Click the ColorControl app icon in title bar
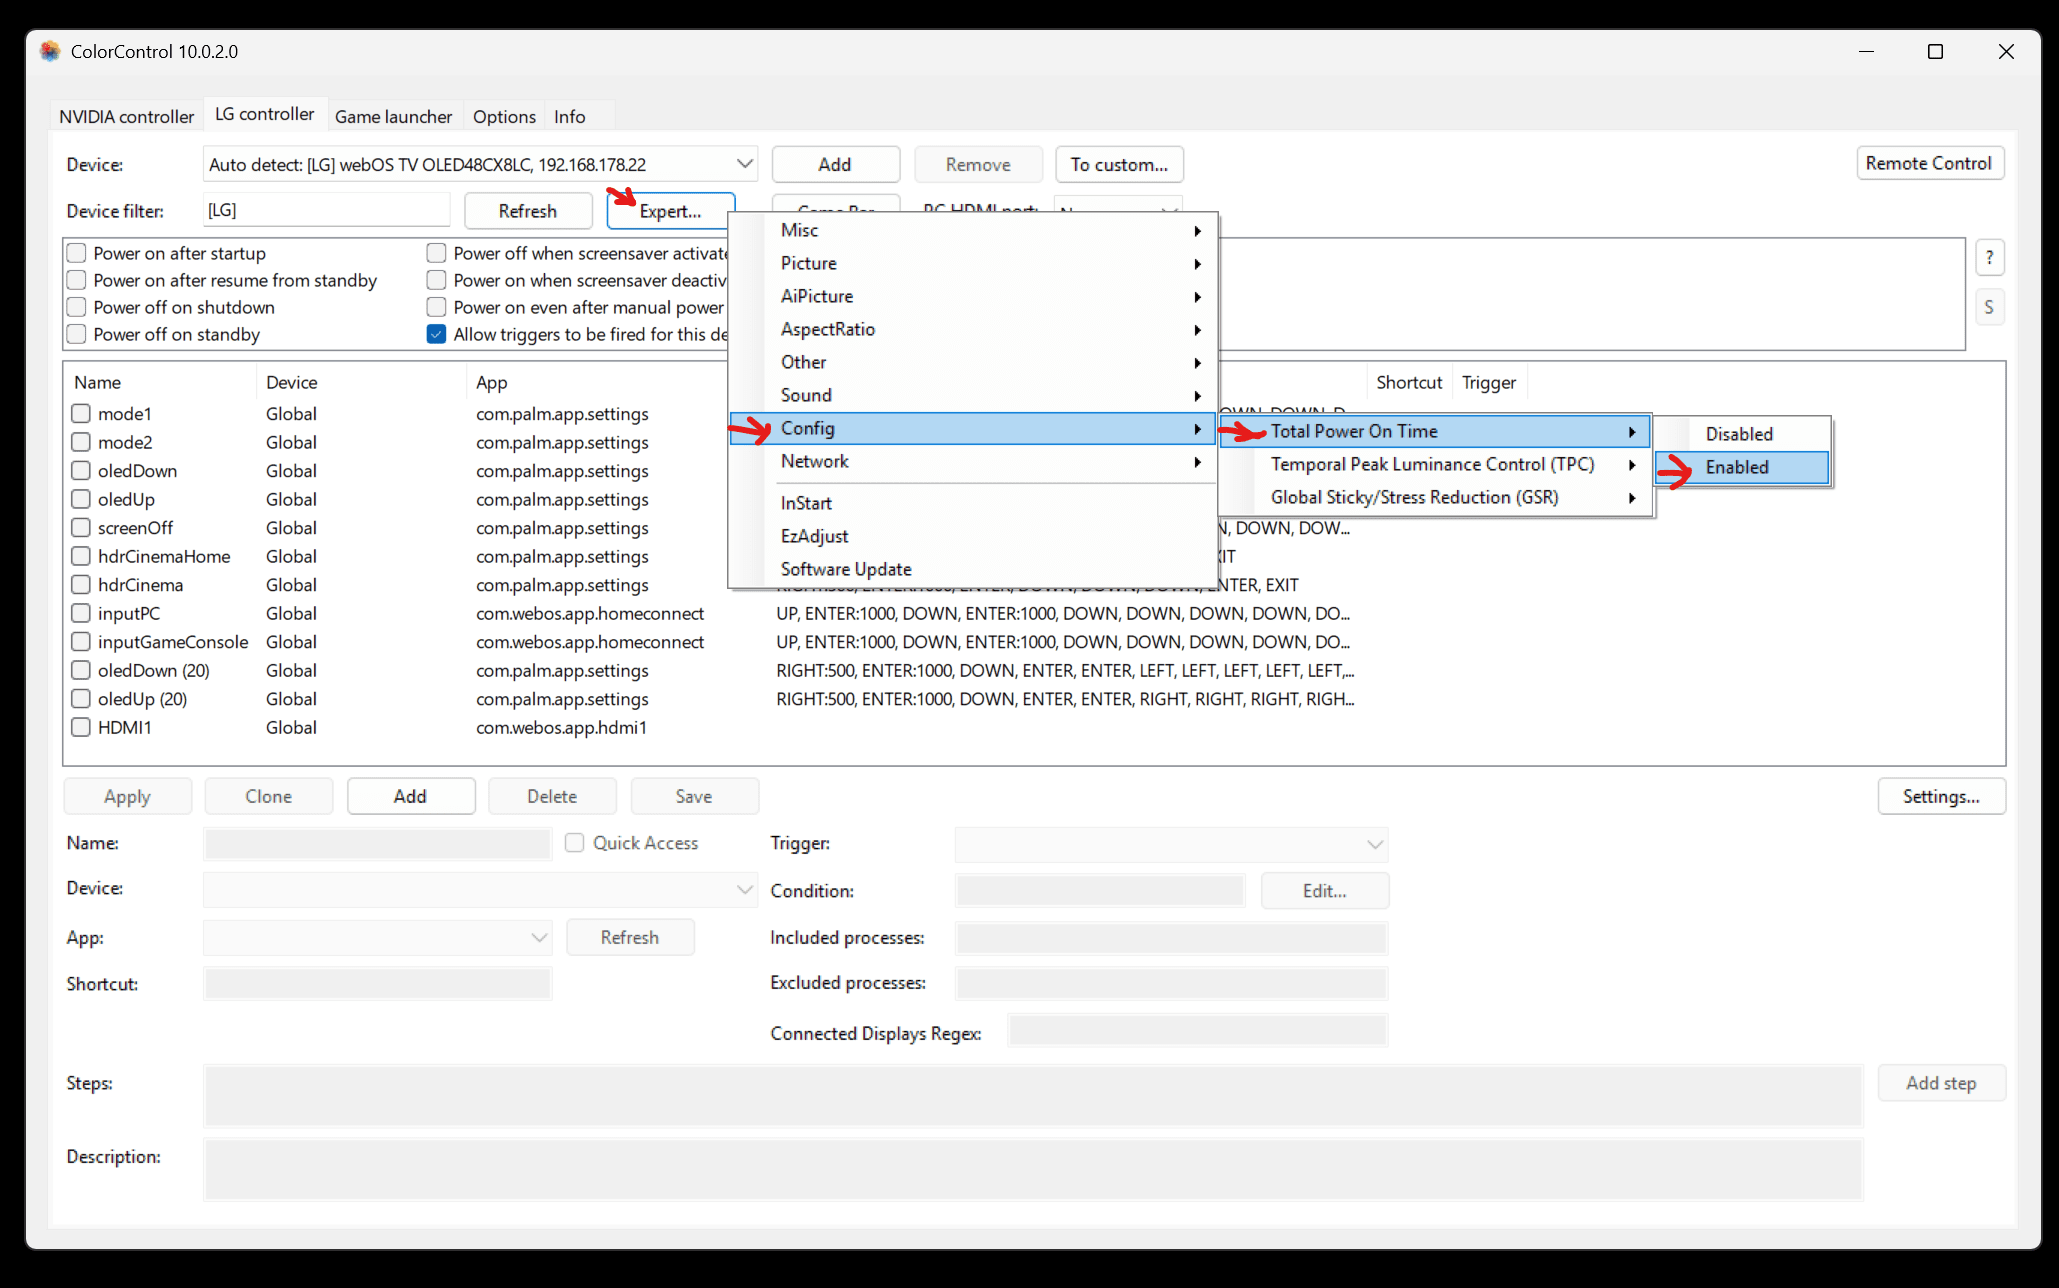2059x1288 pixels. [x=50, y=51]
